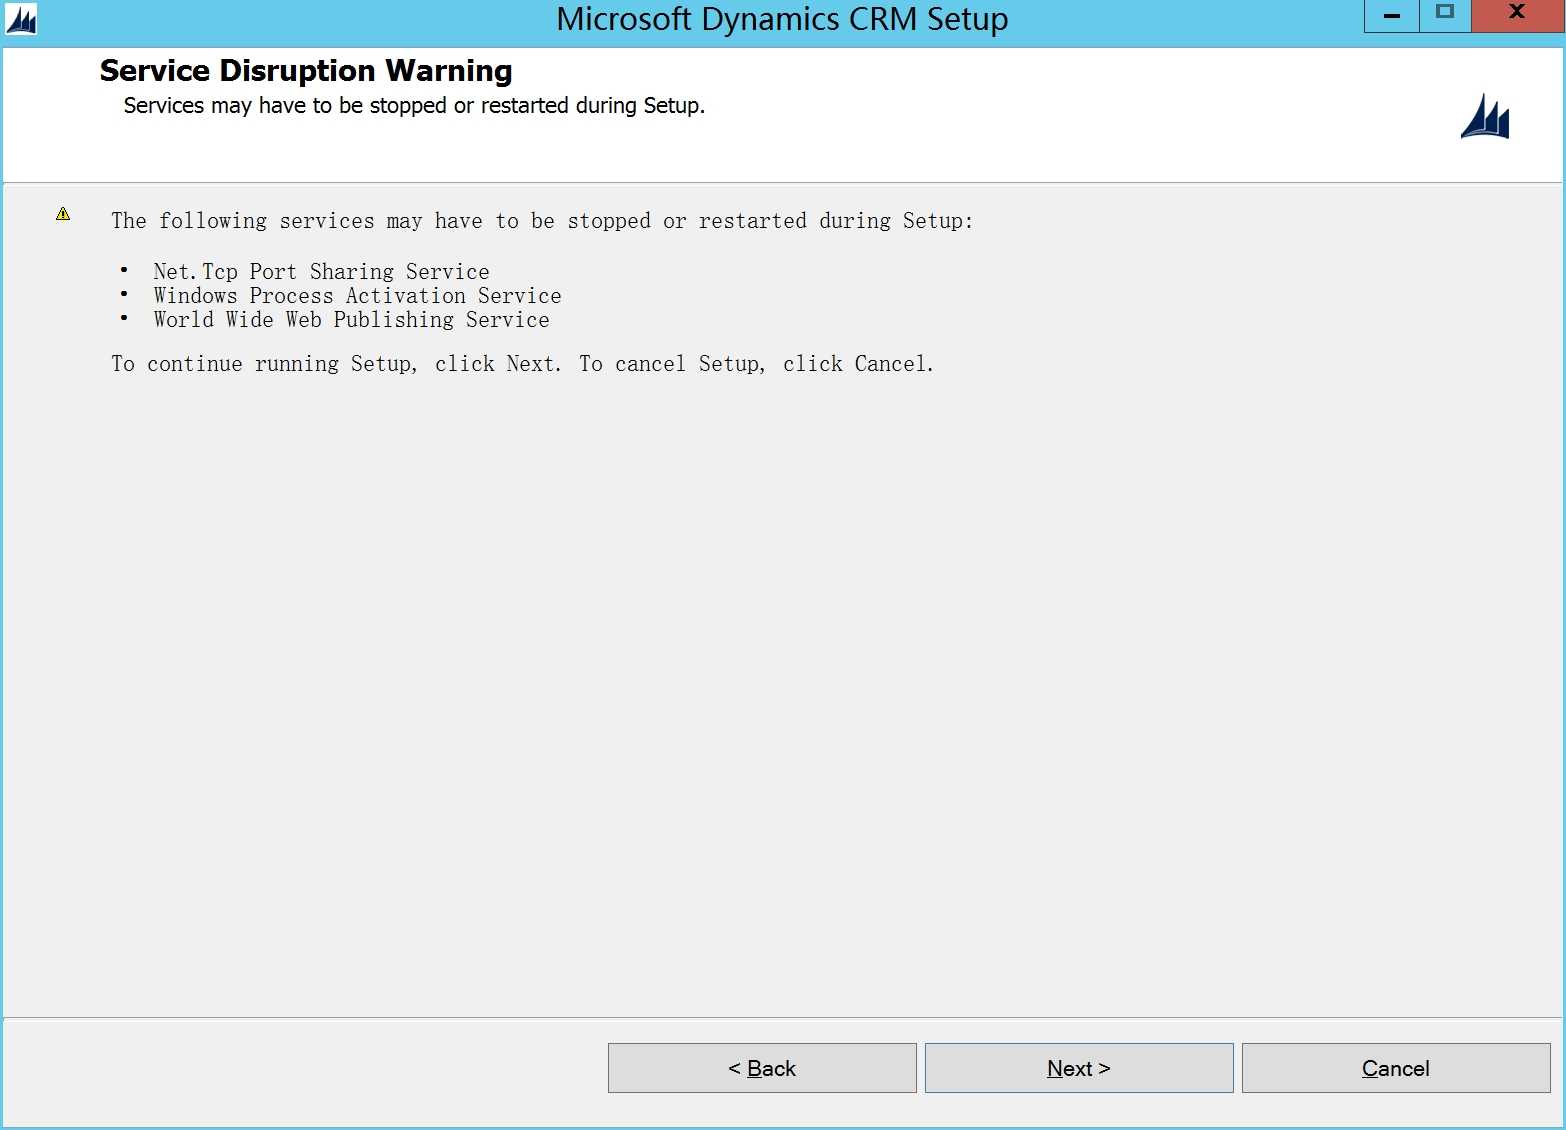Click the yellow warning triangle icon
The height and width of the screenshot is (1130, 1566).
(63, 214)
